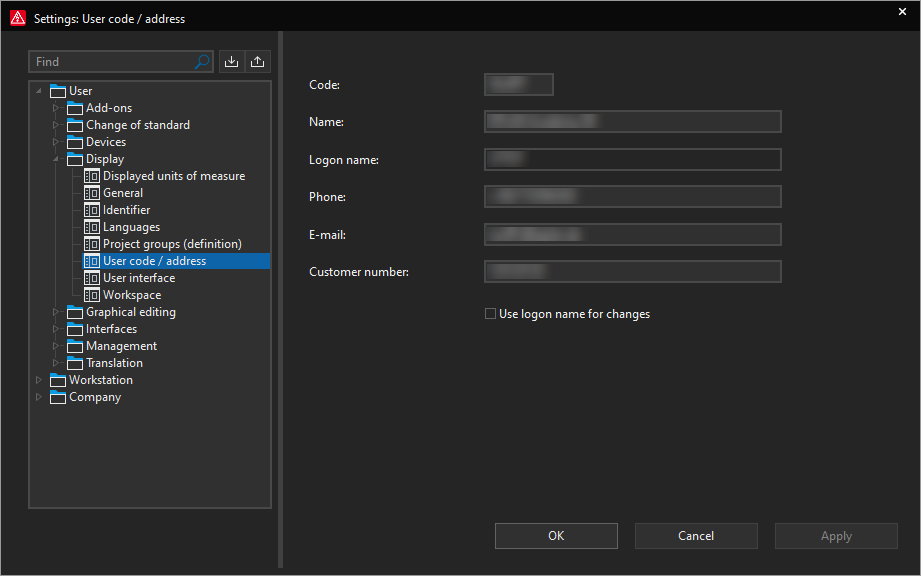Select Displayed units of measure

coord(173,176)
